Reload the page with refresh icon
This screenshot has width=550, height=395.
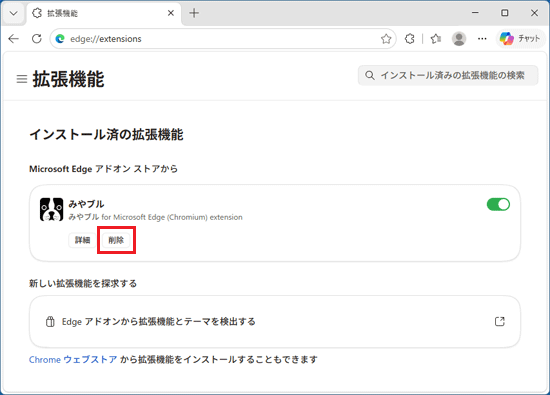tap(36, 39)
